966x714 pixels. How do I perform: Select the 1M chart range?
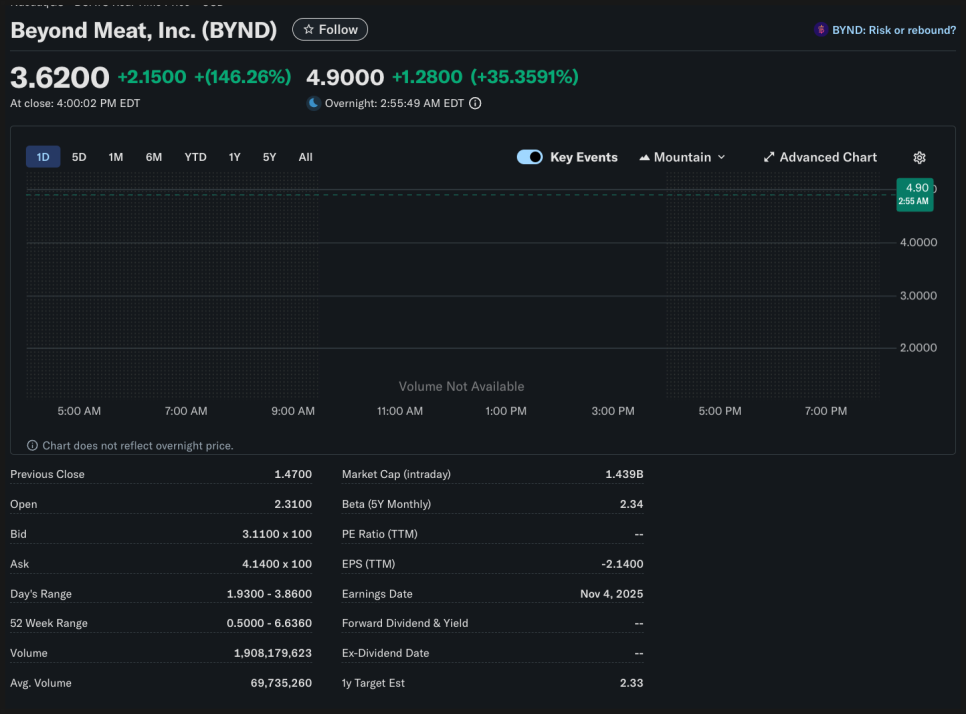tap(116, 157)
